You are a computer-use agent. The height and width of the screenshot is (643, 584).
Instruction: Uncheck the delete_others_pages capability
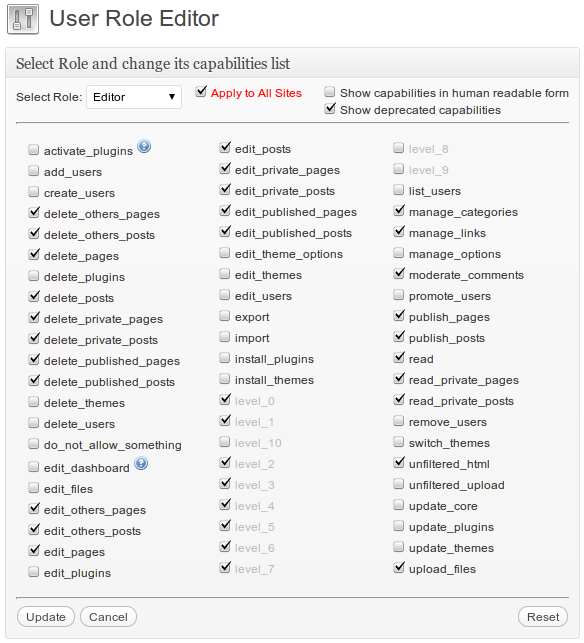click(34, 212)
